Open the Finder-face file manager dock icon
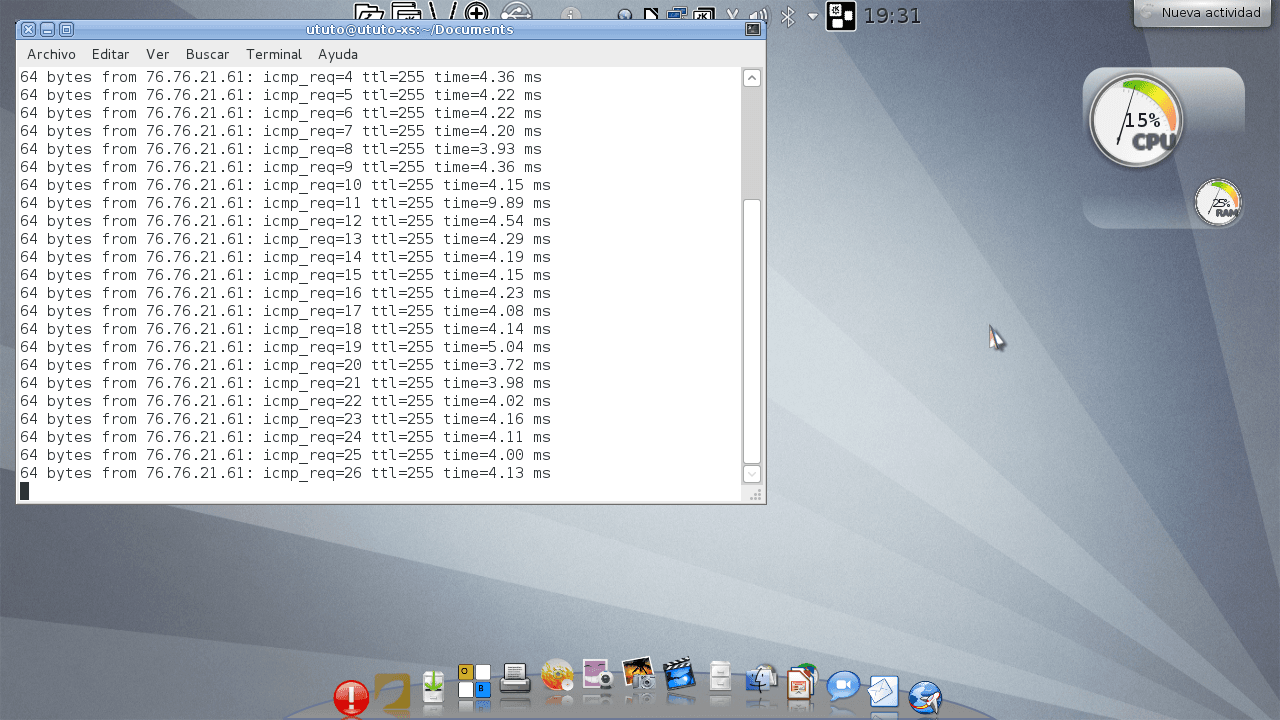The width and height of the screenshot is (1280, 720). 761,680
